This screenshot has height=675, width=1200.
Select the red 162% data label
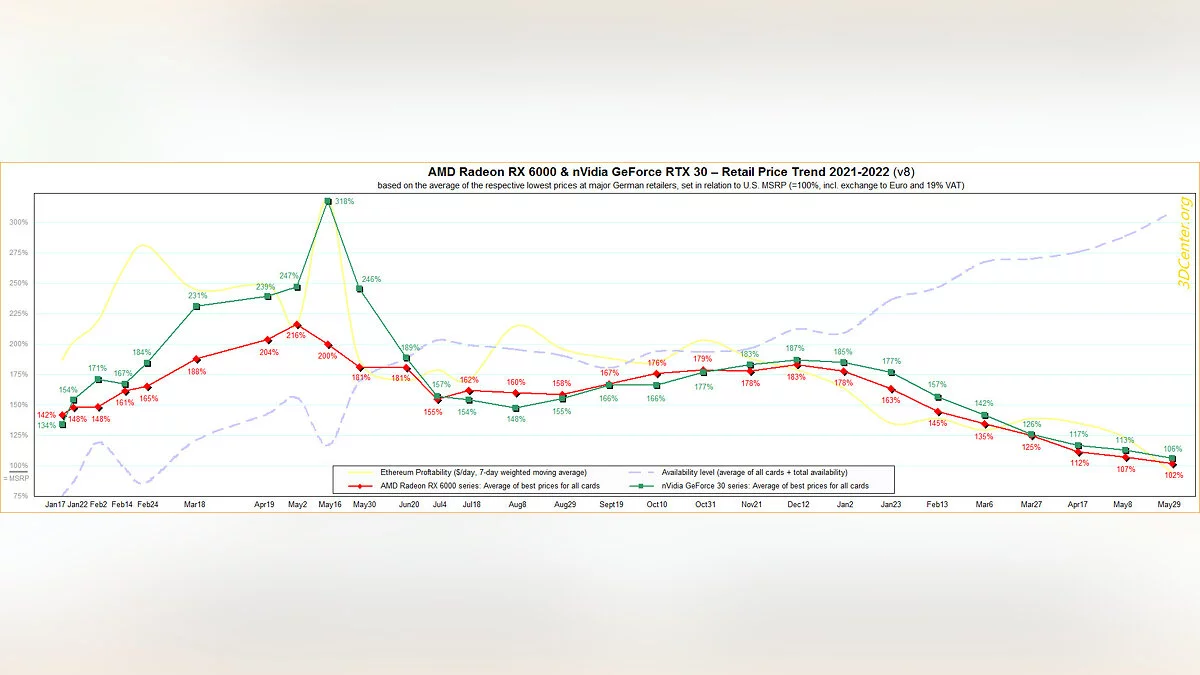(x=471, y=380)
